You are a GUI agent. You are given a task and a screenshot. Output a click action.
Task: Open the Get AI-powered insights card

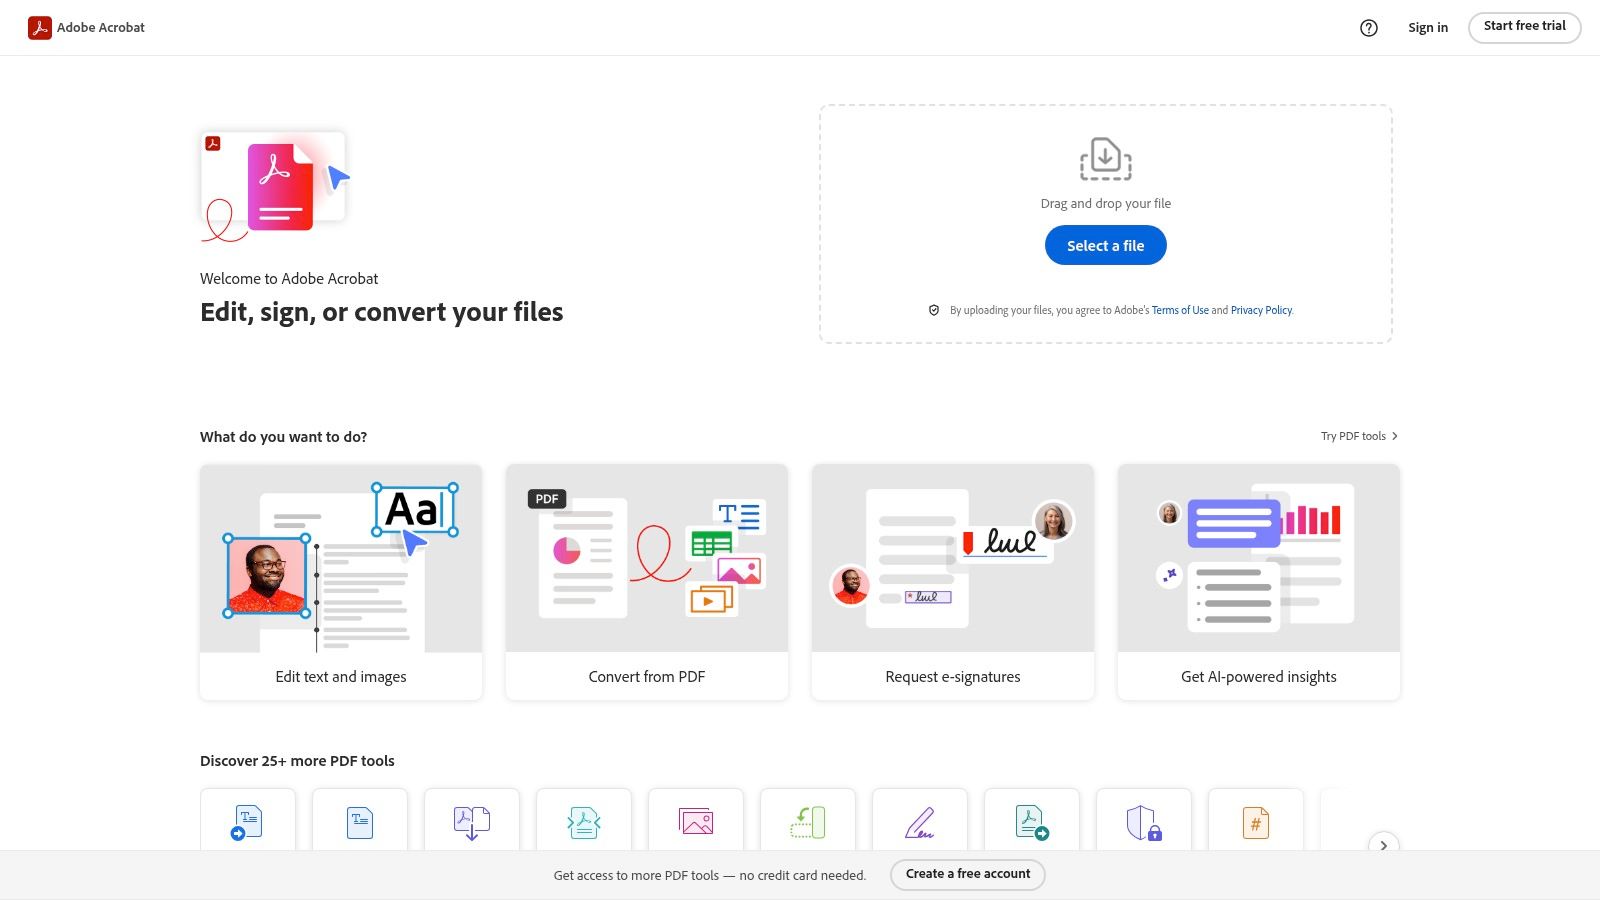tap(1259, 582)
